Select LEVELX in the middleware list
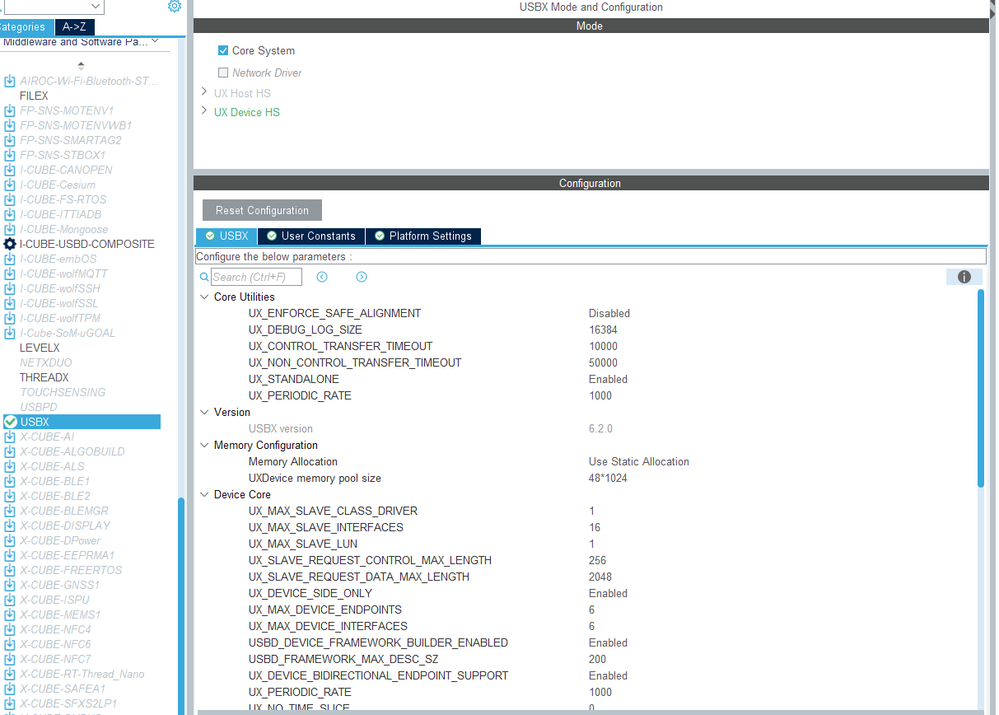The width and height of the screenshot is (999, 715). [x=40, y=348]
